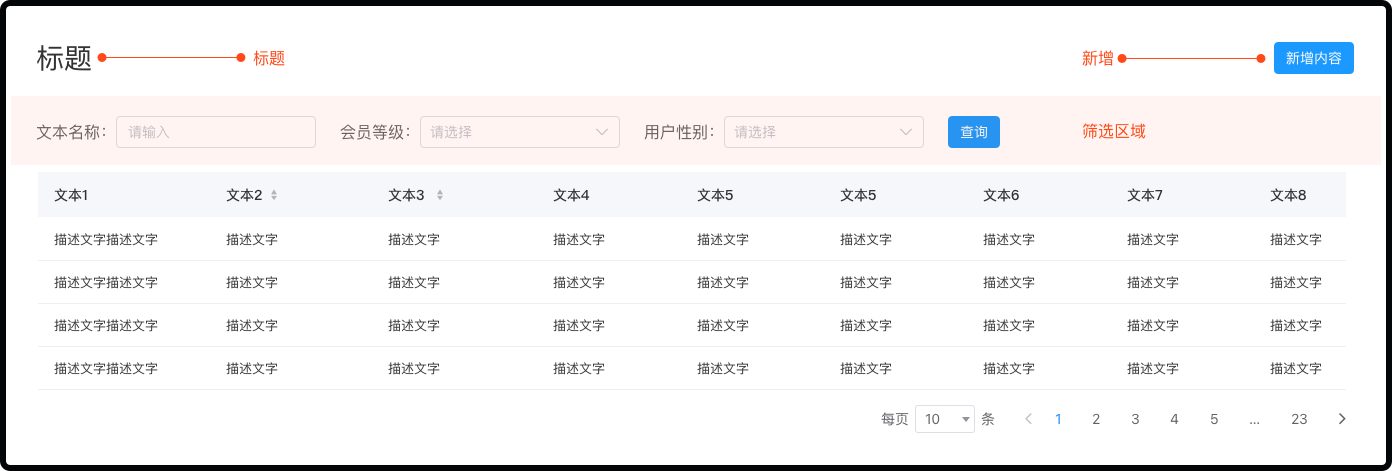Open the 会员等级 dropdown arrow
Screen dimensions: 1392x471
602,132
